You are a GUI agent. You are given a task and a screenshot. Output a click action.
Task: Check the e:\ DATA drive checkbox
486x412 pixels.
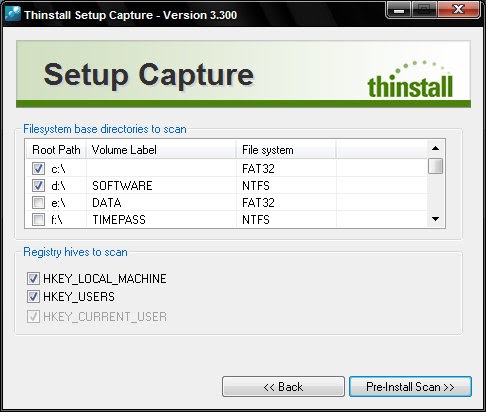[x=38, y=202]
